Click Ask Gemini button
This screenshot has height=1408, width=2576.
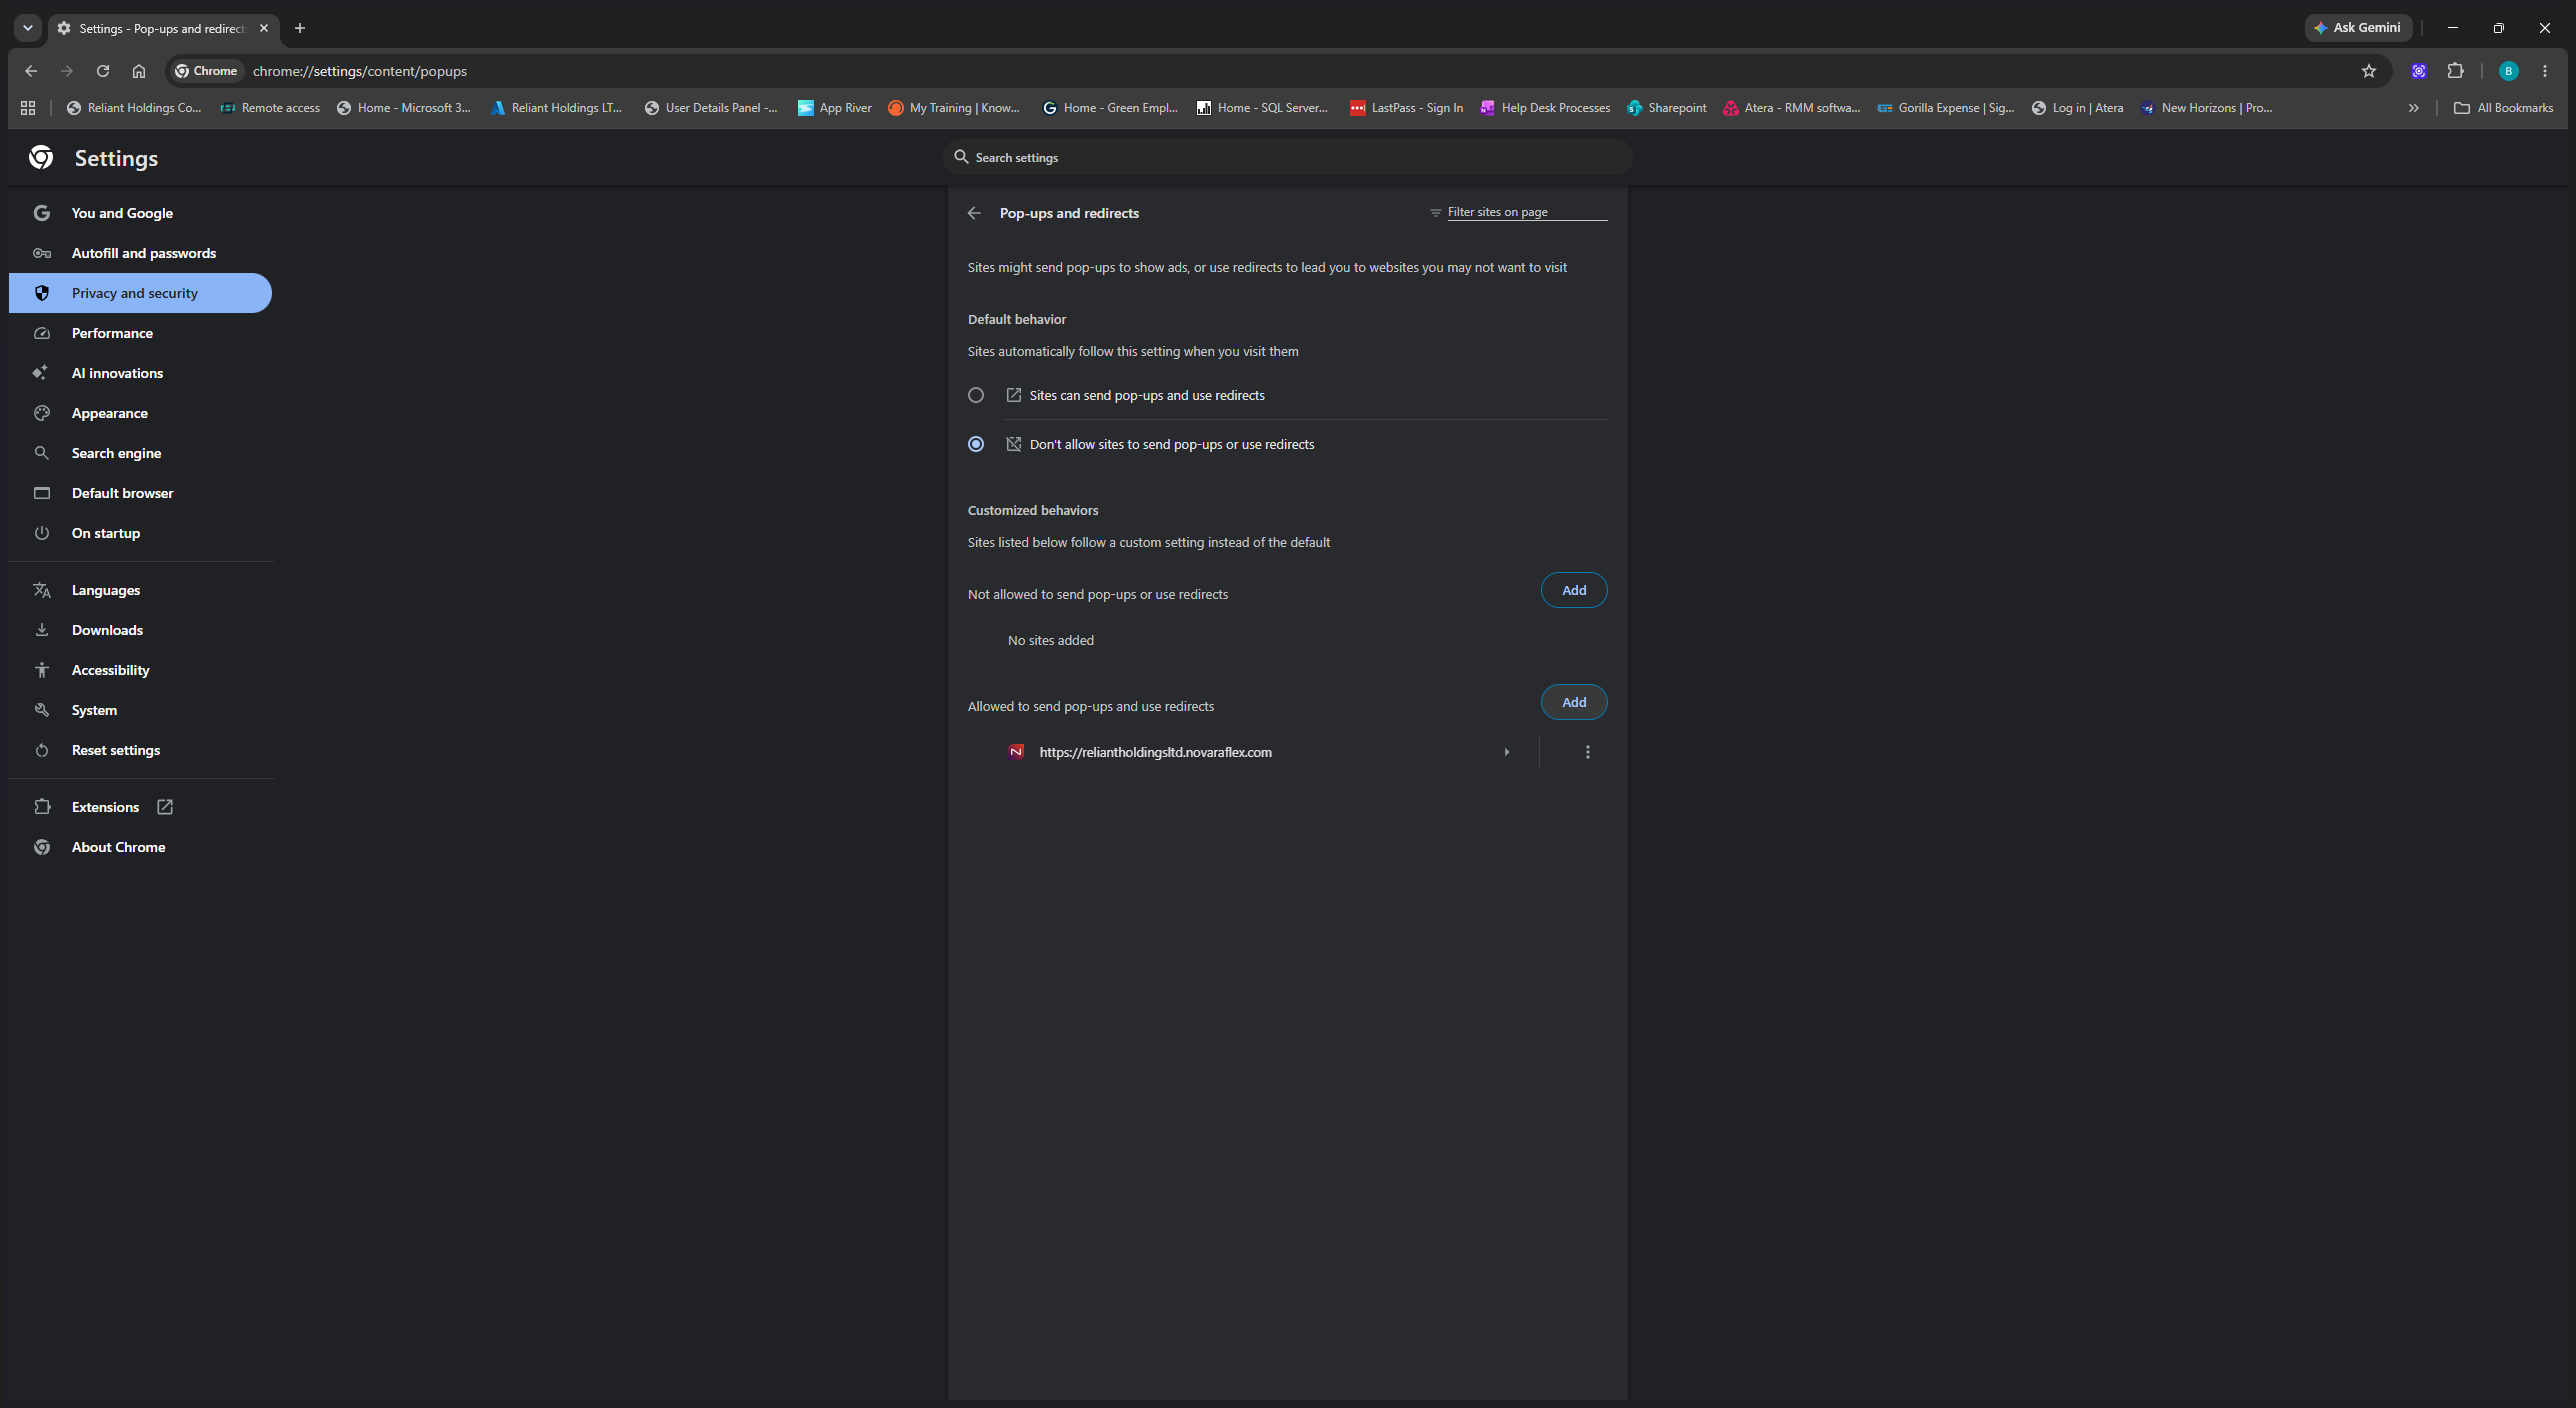pos(2358,28)
